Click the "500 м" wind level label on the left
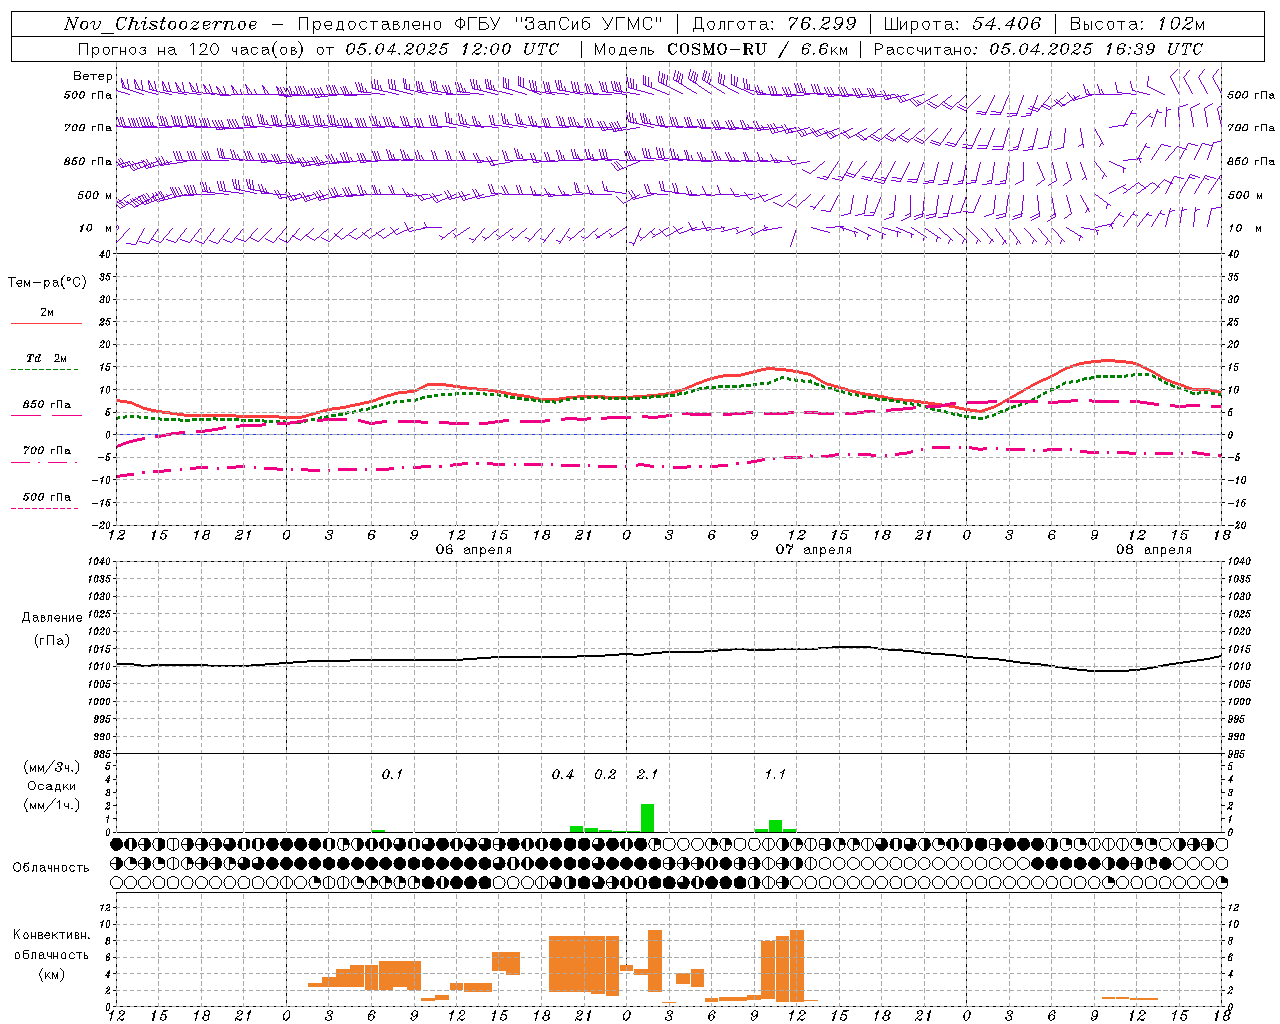 (x=95, y=195)
